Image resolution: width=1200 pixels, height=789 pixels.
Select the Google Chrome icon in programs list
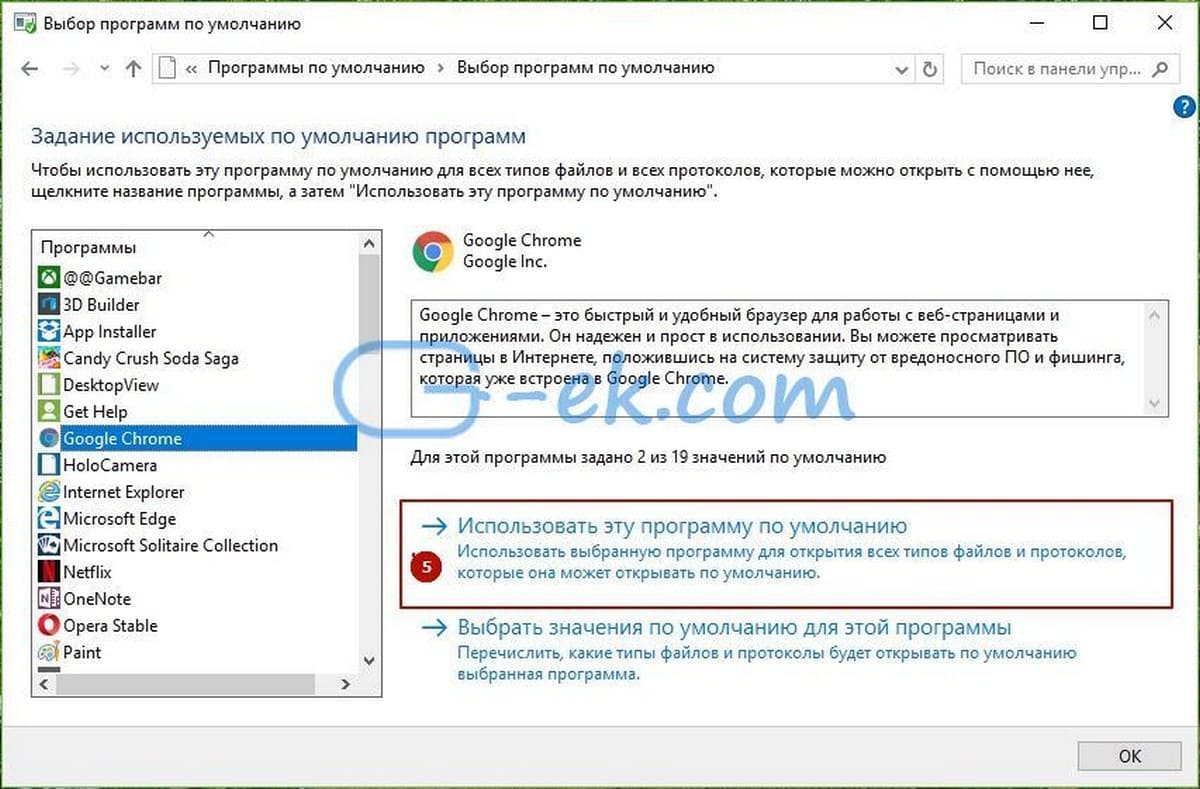tap(48, 438)
